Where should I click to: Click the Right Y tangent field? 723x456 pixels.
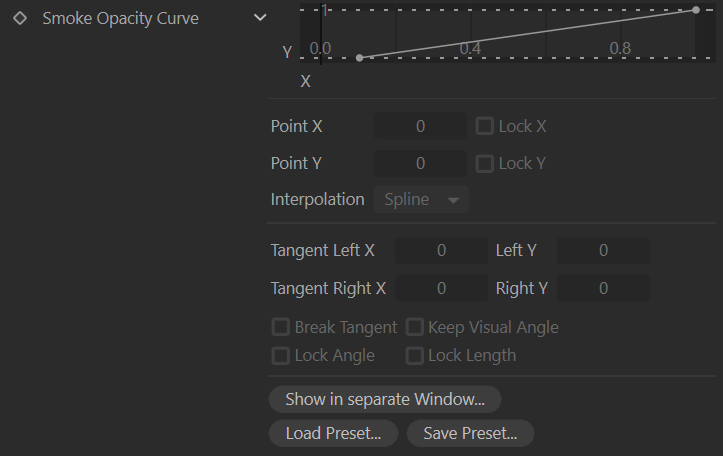[603, 288]
